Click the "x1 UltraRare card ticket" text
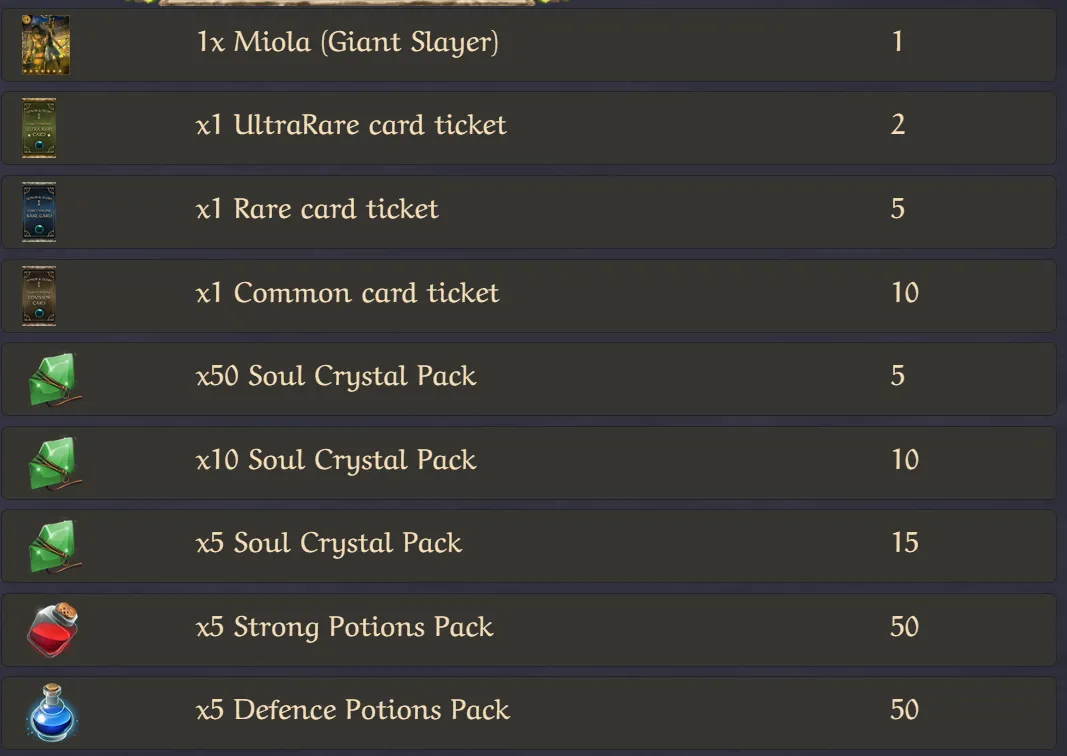This screenshot has width=1067, height=756. (351, 125)
